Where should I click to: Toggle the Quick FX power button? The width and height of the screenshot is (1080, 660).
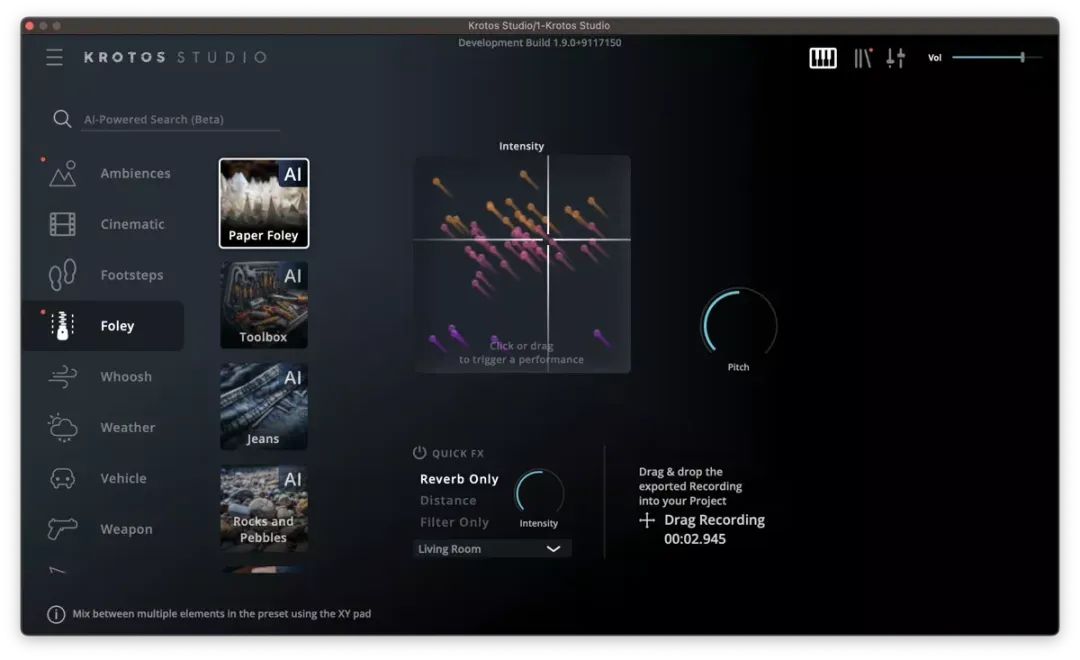tap(420, 453)
